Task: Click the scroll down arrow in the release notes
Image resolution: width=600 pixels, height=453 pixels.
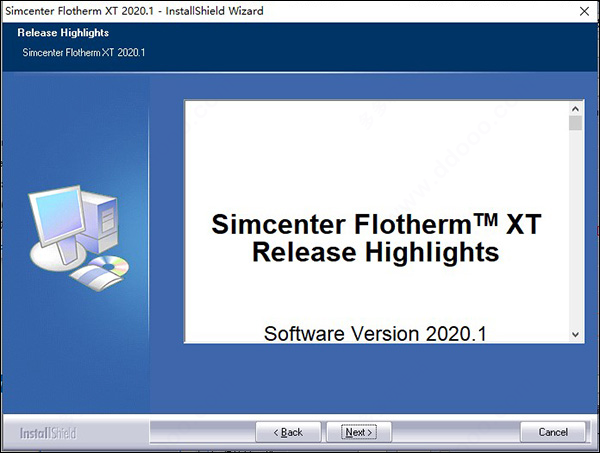Action: point(575,335)
